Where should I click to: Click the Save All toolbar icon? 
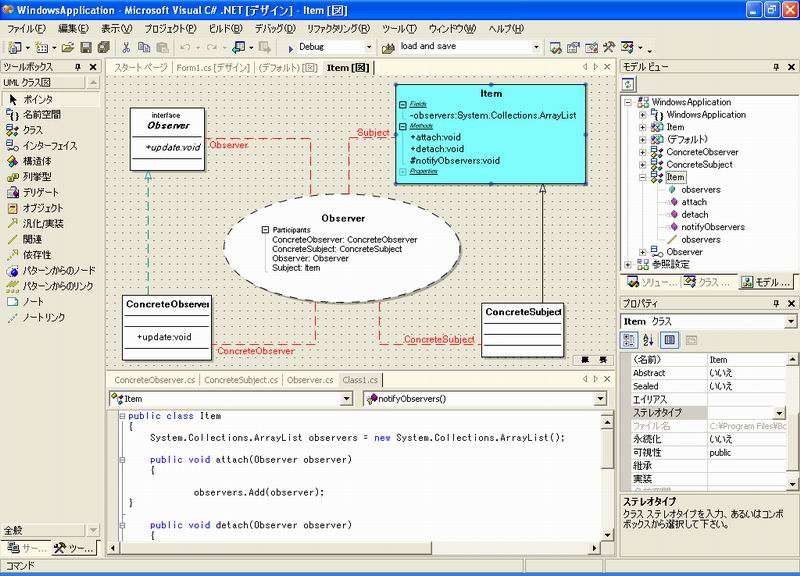(104, 47)
